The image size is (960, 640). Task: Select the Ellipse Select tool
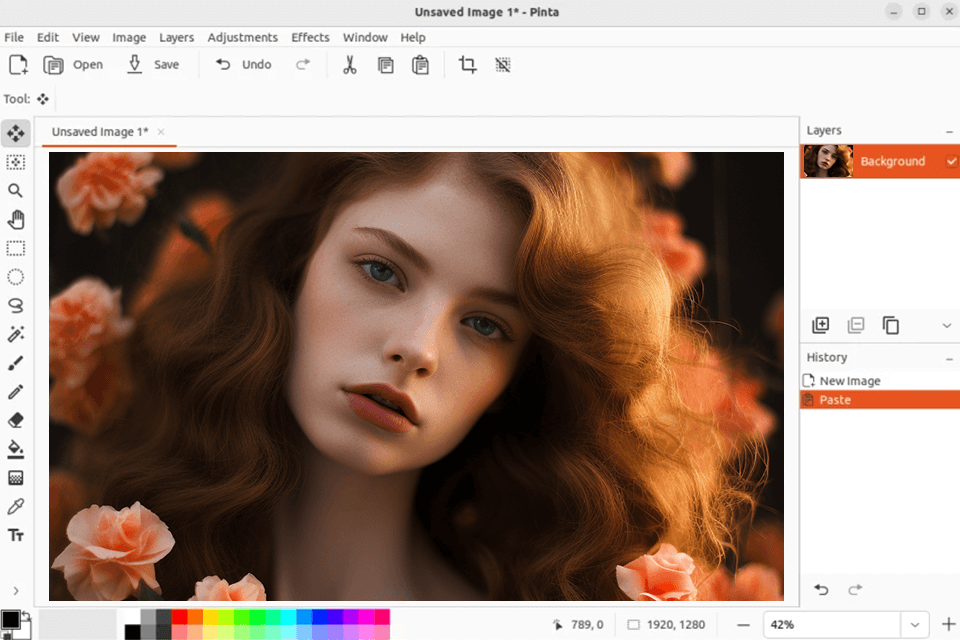(16, 277)
